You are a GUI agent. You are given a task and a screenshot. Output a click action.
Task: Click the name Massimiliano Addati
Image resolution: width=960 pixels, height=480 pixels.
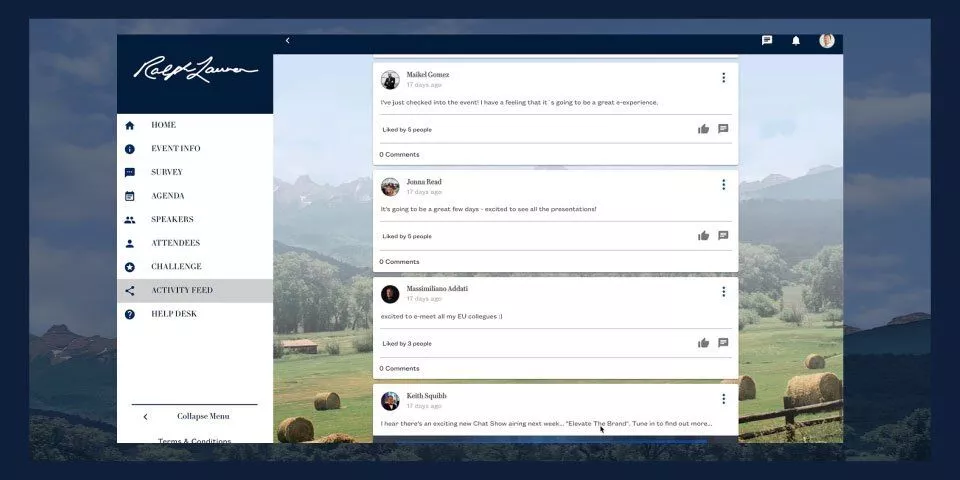point(437,288)
